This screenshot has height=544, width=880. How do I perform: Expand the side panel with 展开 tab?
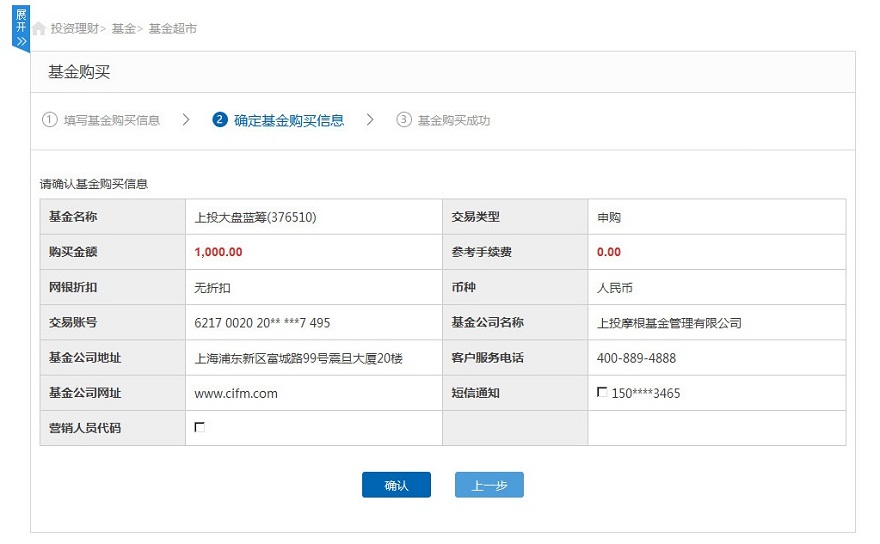(x=21, y=27)
